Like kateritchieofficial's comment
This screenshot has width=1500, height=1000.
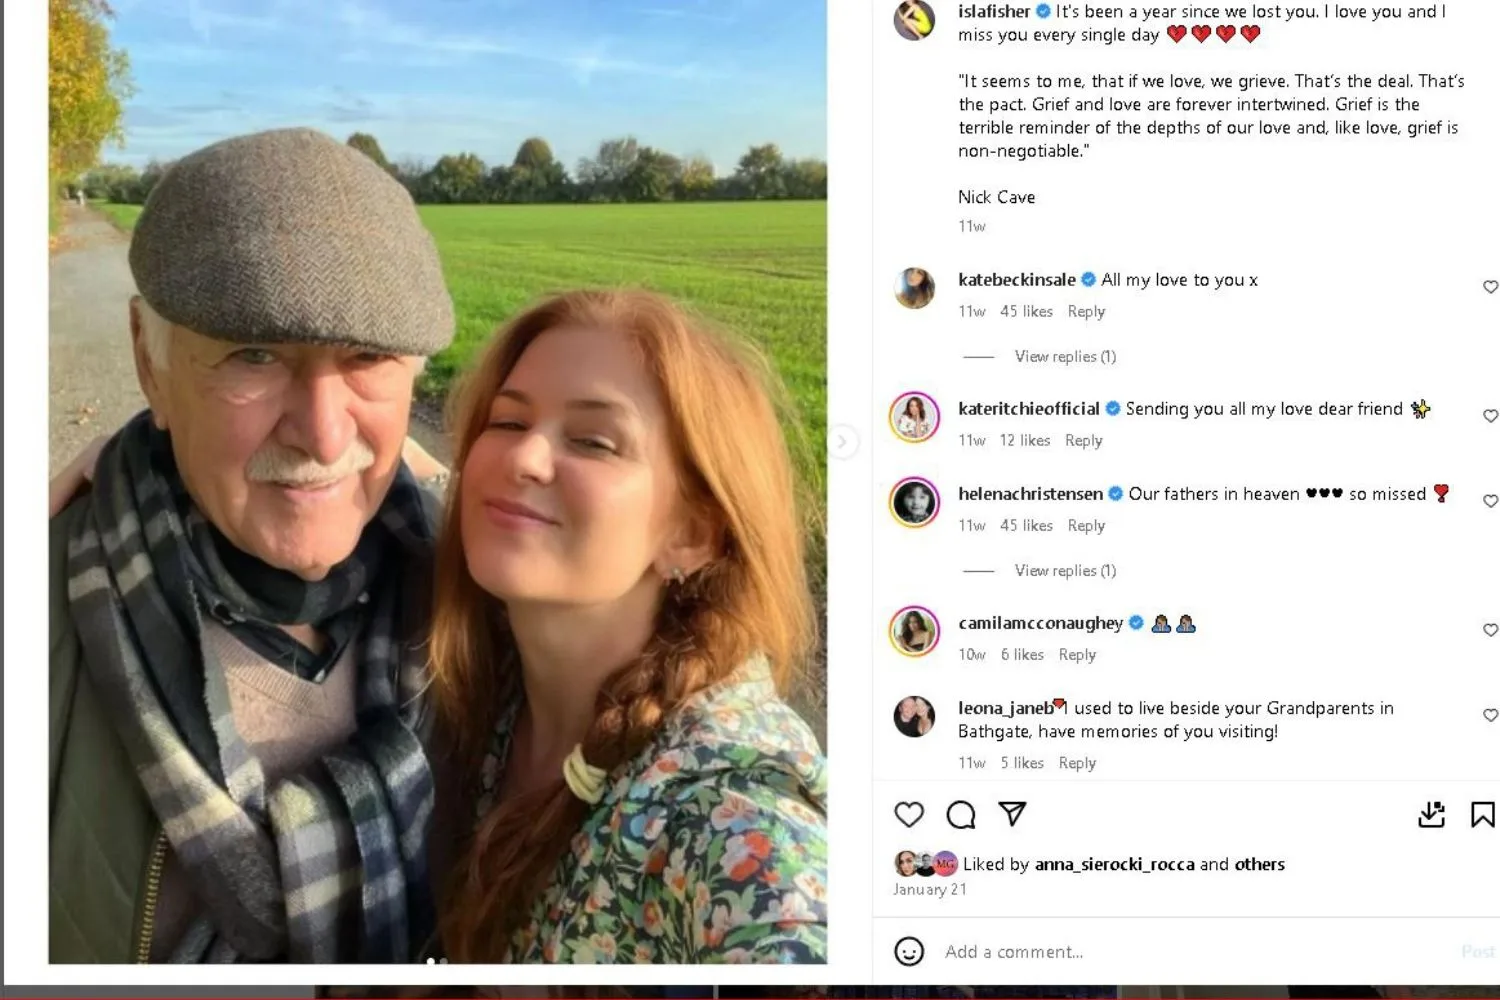click(1490, 416)
